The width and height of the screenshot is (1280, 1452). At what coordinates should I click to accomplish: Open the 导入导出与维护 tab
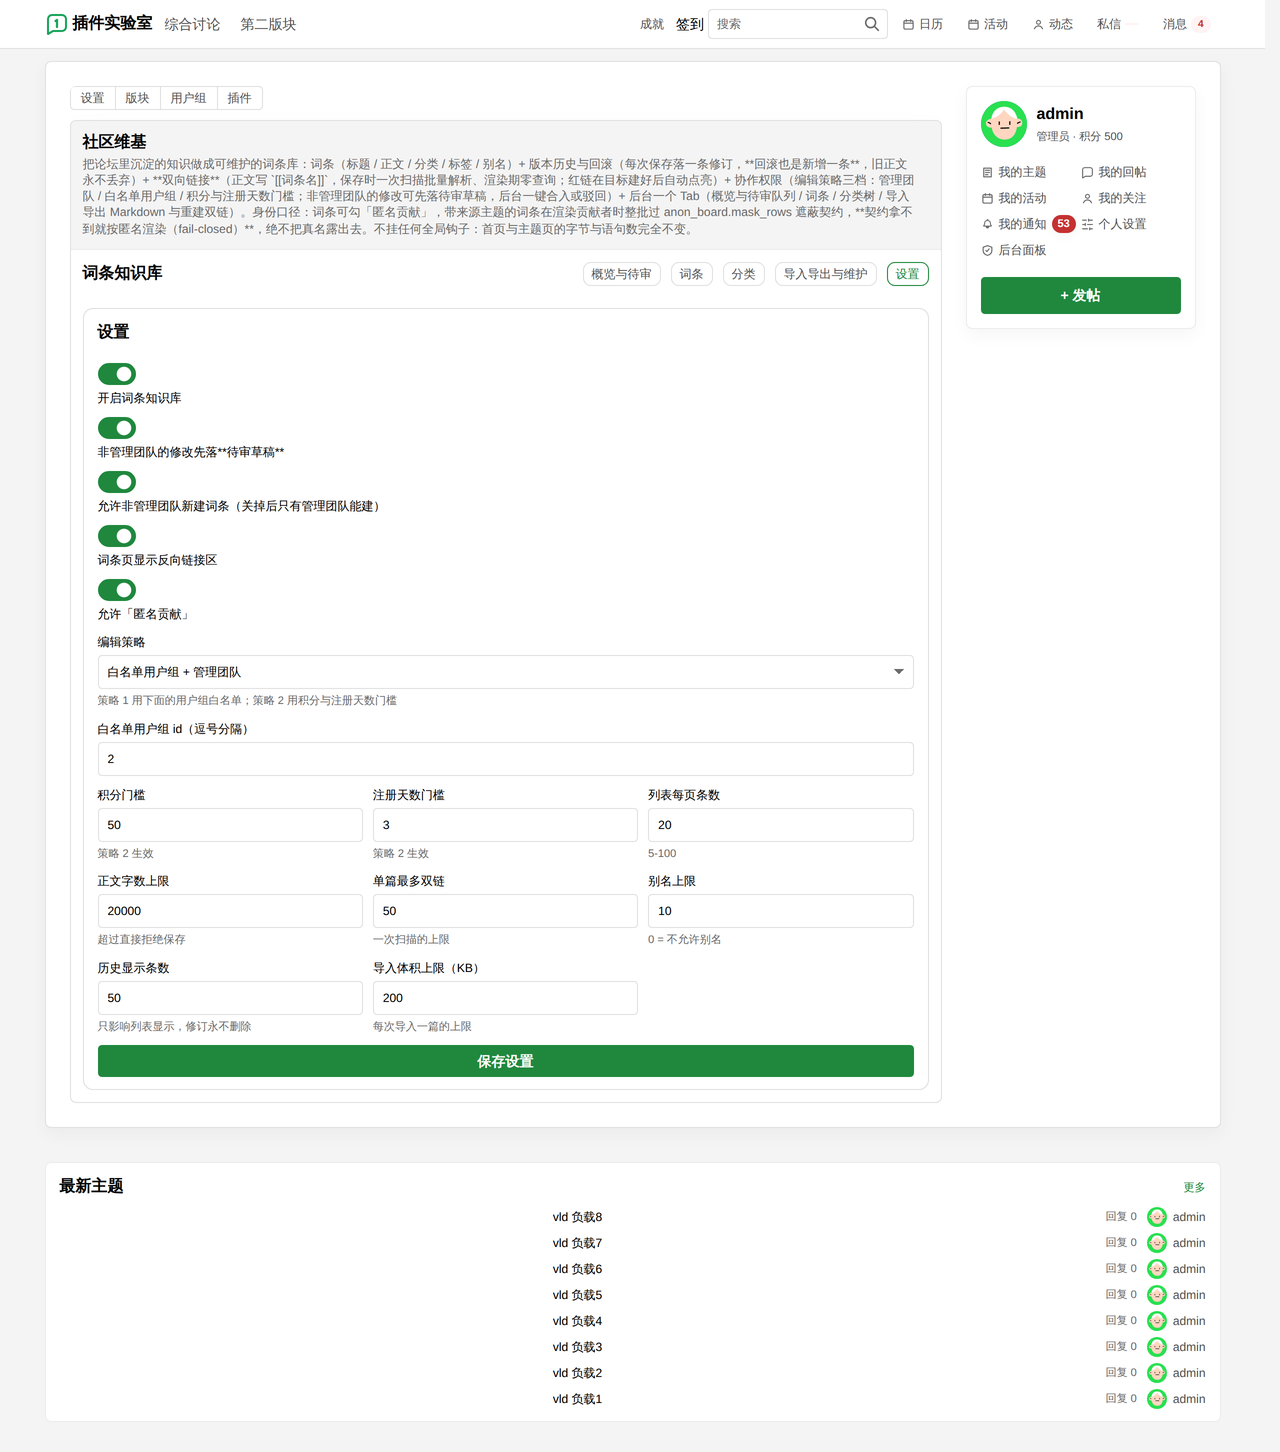click(826, 274)
